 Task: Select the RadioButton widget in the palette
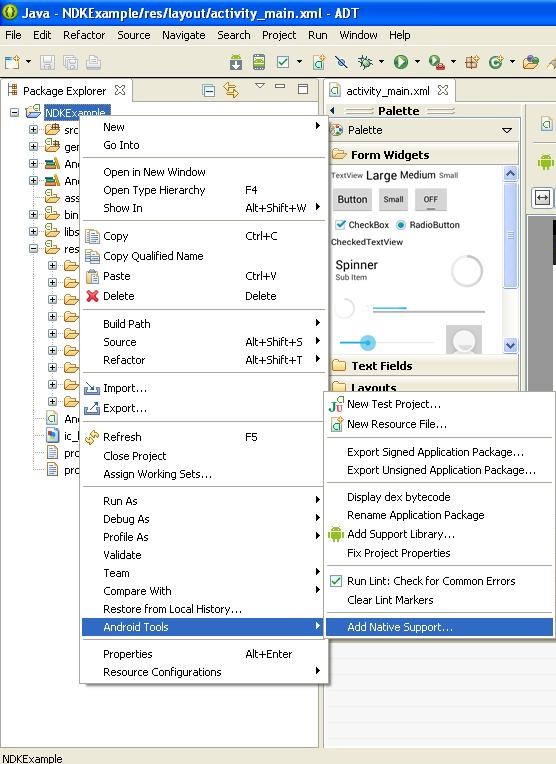pyautogui.click(x=428, y=225)
